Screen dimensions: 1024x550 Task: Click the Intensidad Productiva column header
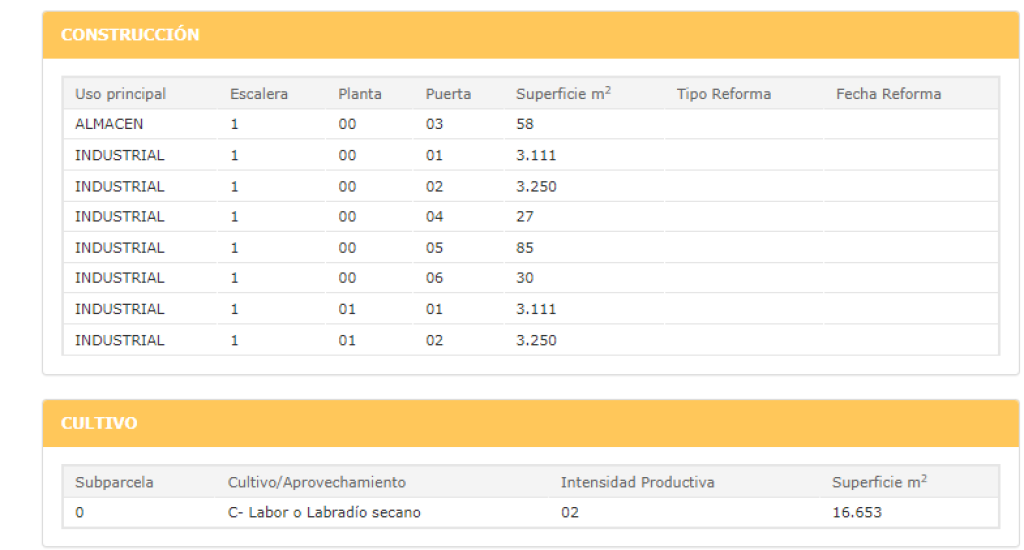pos(637,483)
